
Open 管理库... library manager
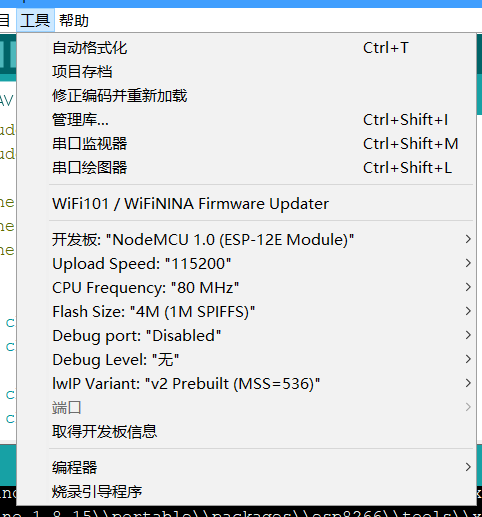pos(246,120)
